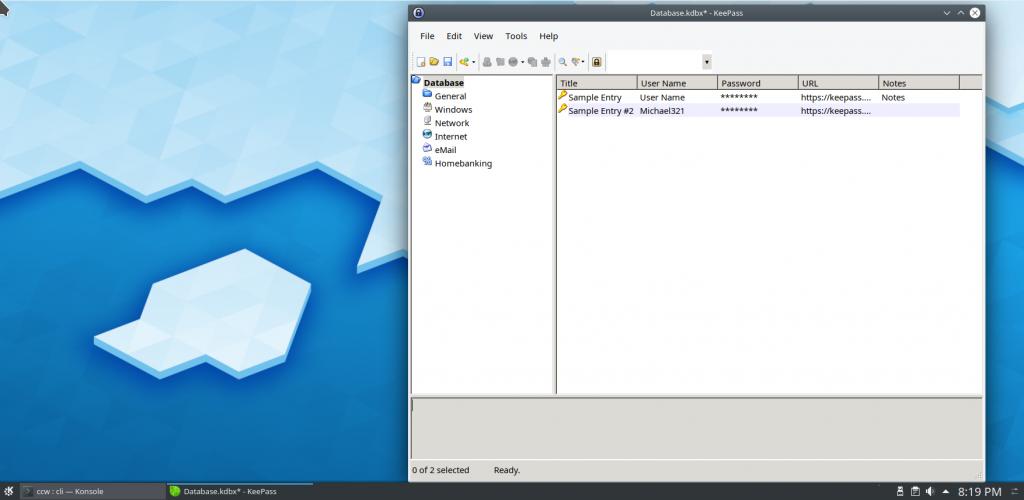
Task: Click the Title column header
Action: (x=596, y=83)
